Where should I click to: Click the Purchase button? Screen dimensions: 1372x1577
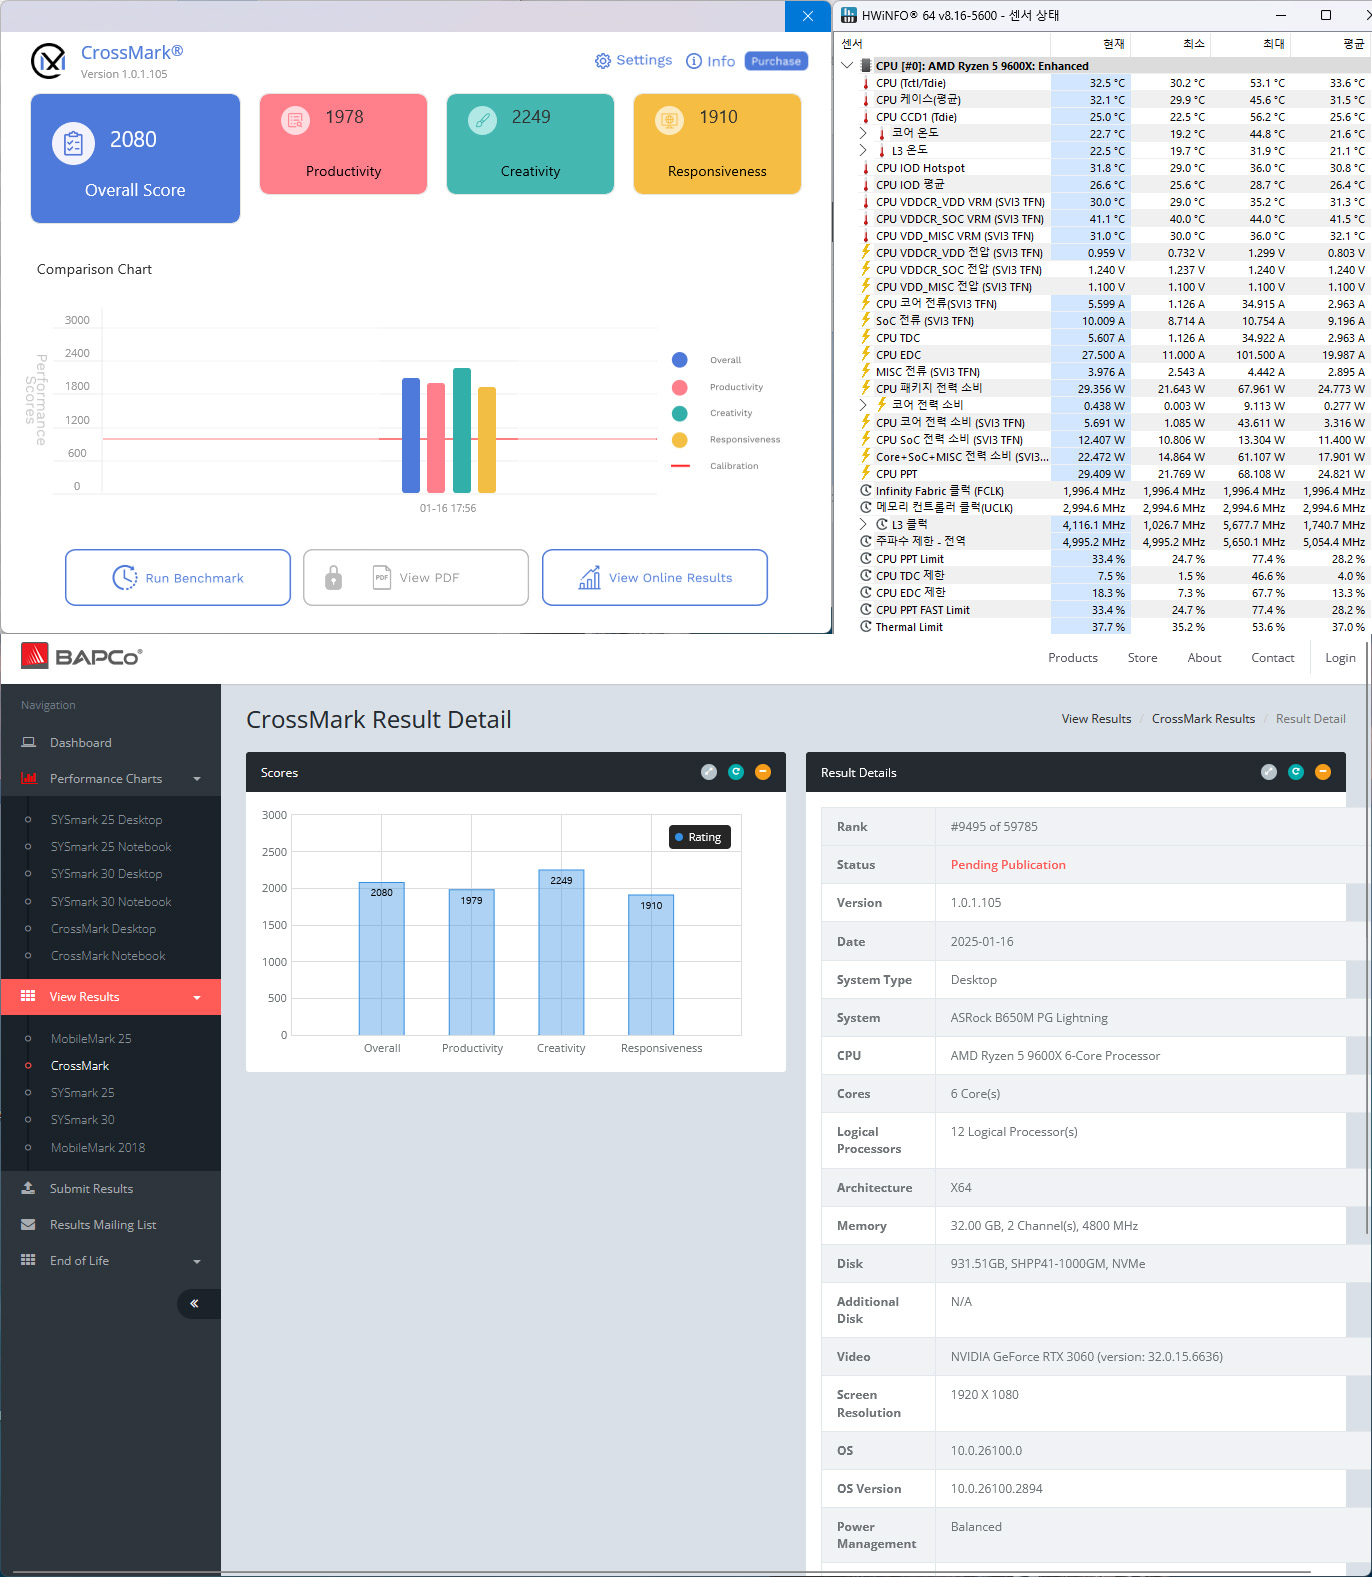point(776,61)
